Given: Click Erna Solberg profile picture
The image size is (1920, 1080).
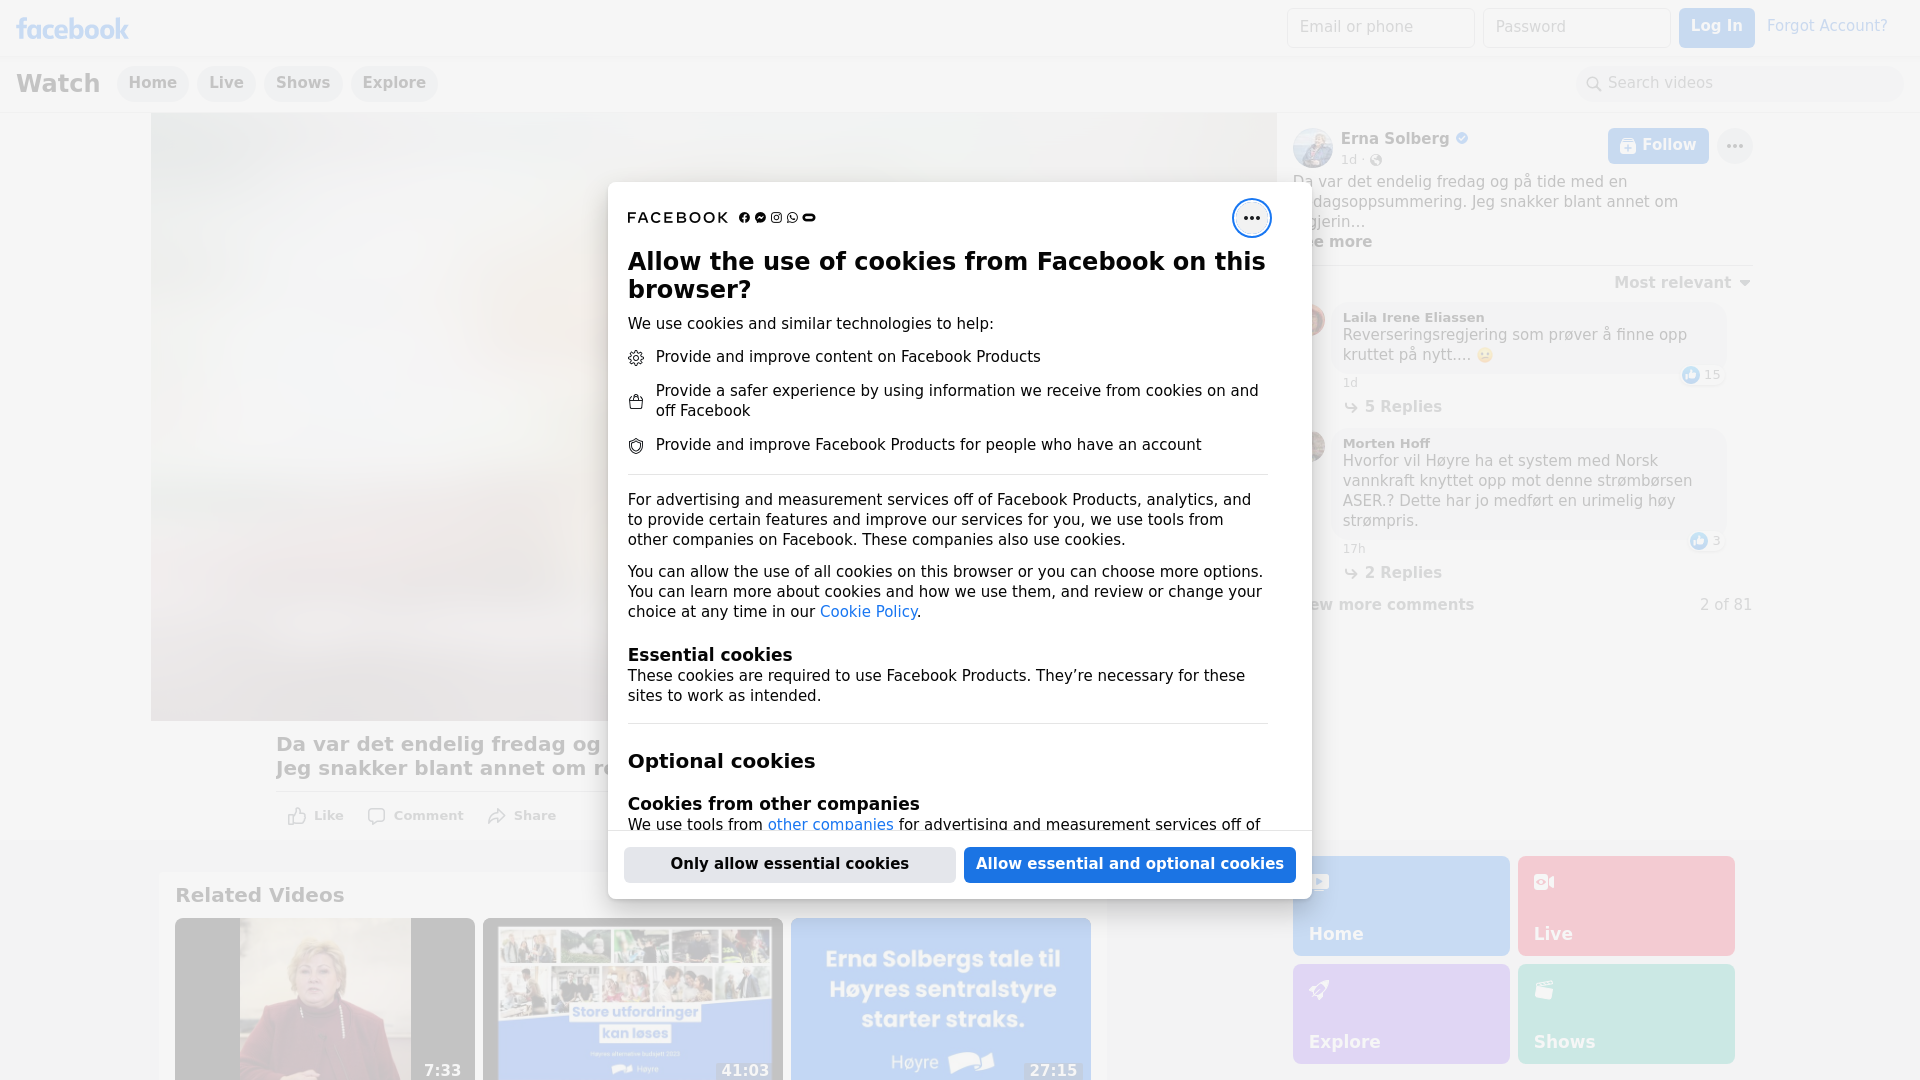Looking at the screenshot, I should 1312,148.
